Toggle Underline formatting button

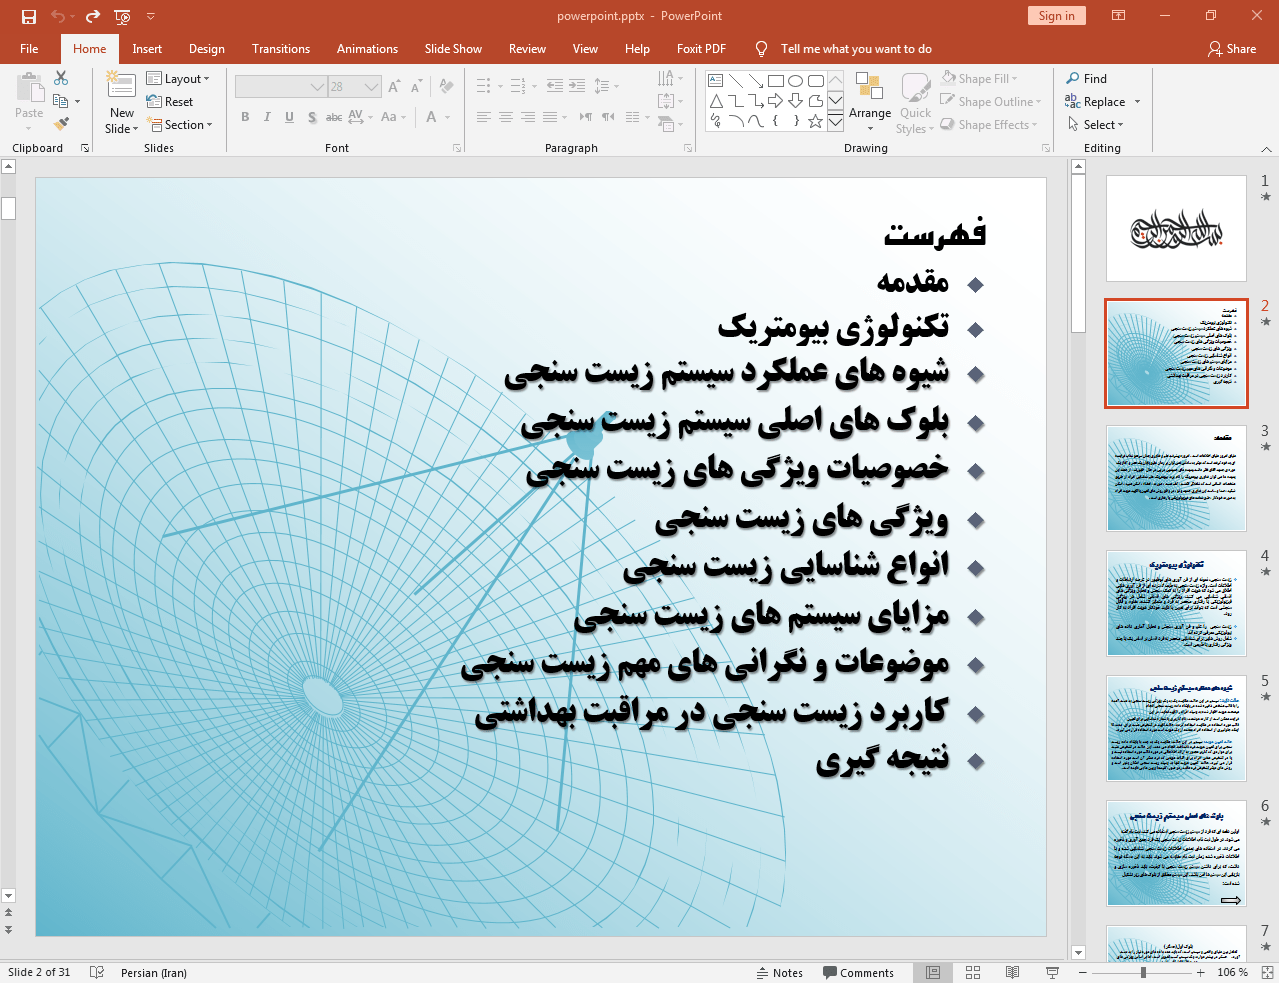pos(289,117)
